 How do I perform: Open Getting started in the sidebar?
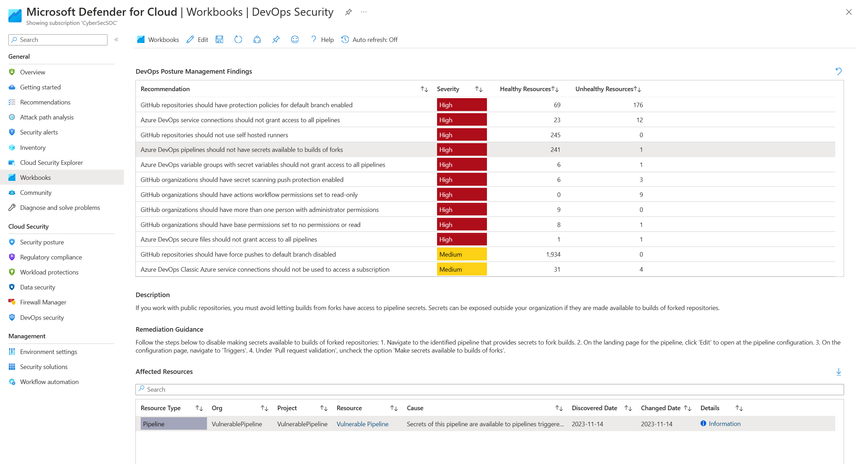[x=40, y=87]
